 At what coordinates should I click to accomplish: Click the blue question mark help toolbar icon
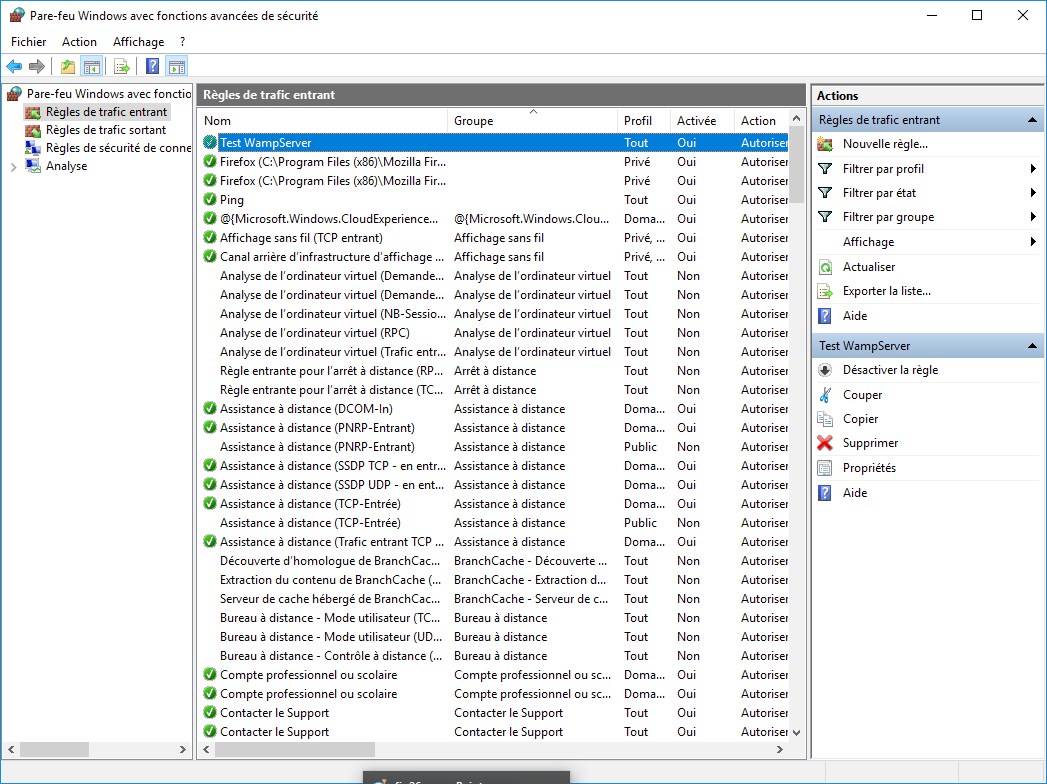(x=152, y=67)
